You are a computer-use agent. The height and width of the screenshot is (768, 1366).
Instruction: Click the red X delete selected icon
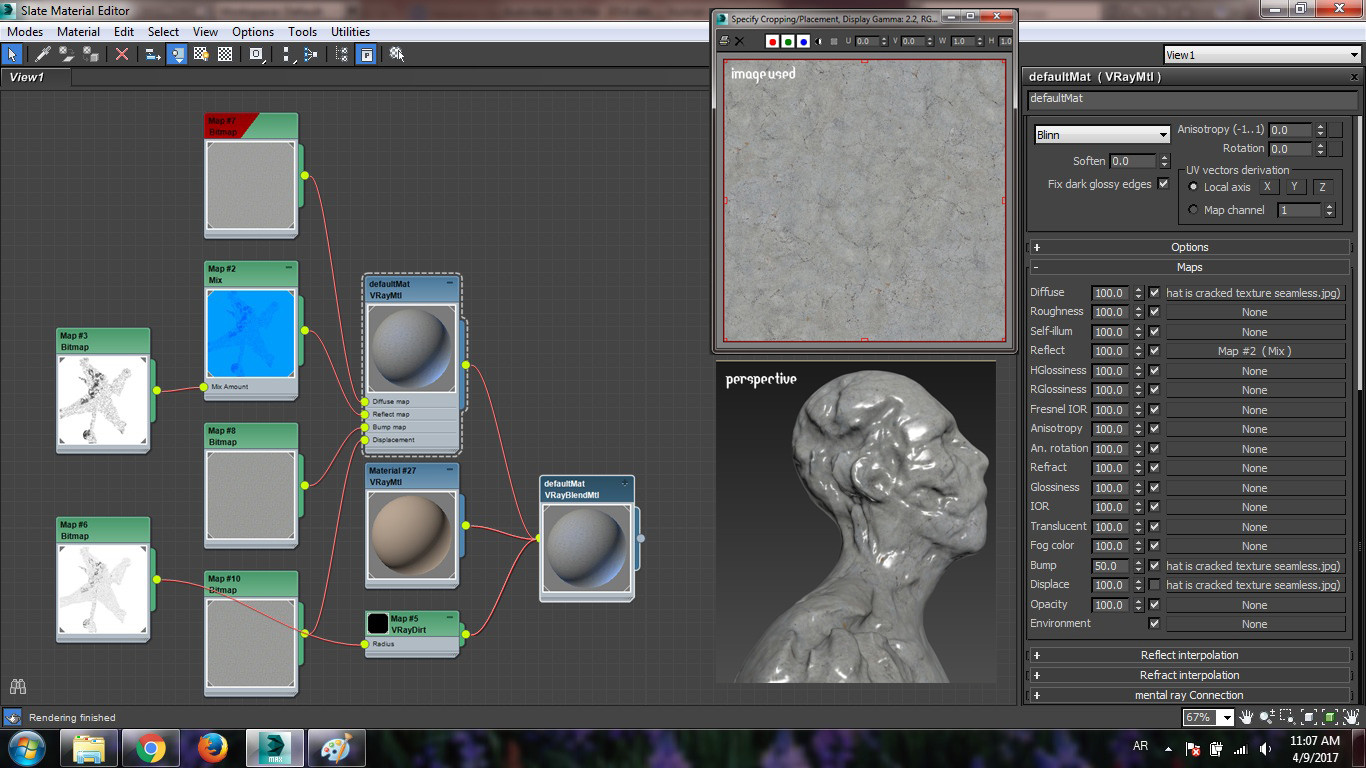[121, 54]
